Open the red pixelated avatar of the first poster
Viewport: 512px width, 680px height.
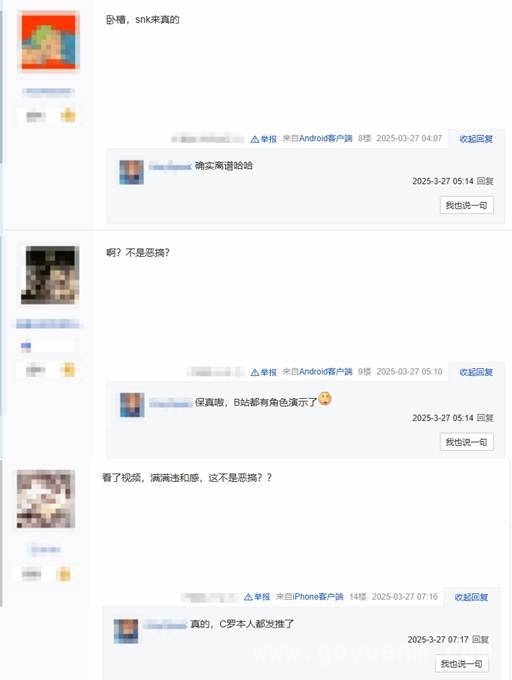click(x=49, y=41)
